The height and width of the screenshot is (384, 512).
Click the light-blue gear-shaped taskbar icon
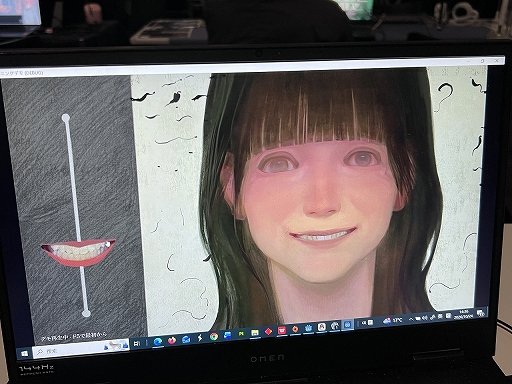click(x=309, y=328)
